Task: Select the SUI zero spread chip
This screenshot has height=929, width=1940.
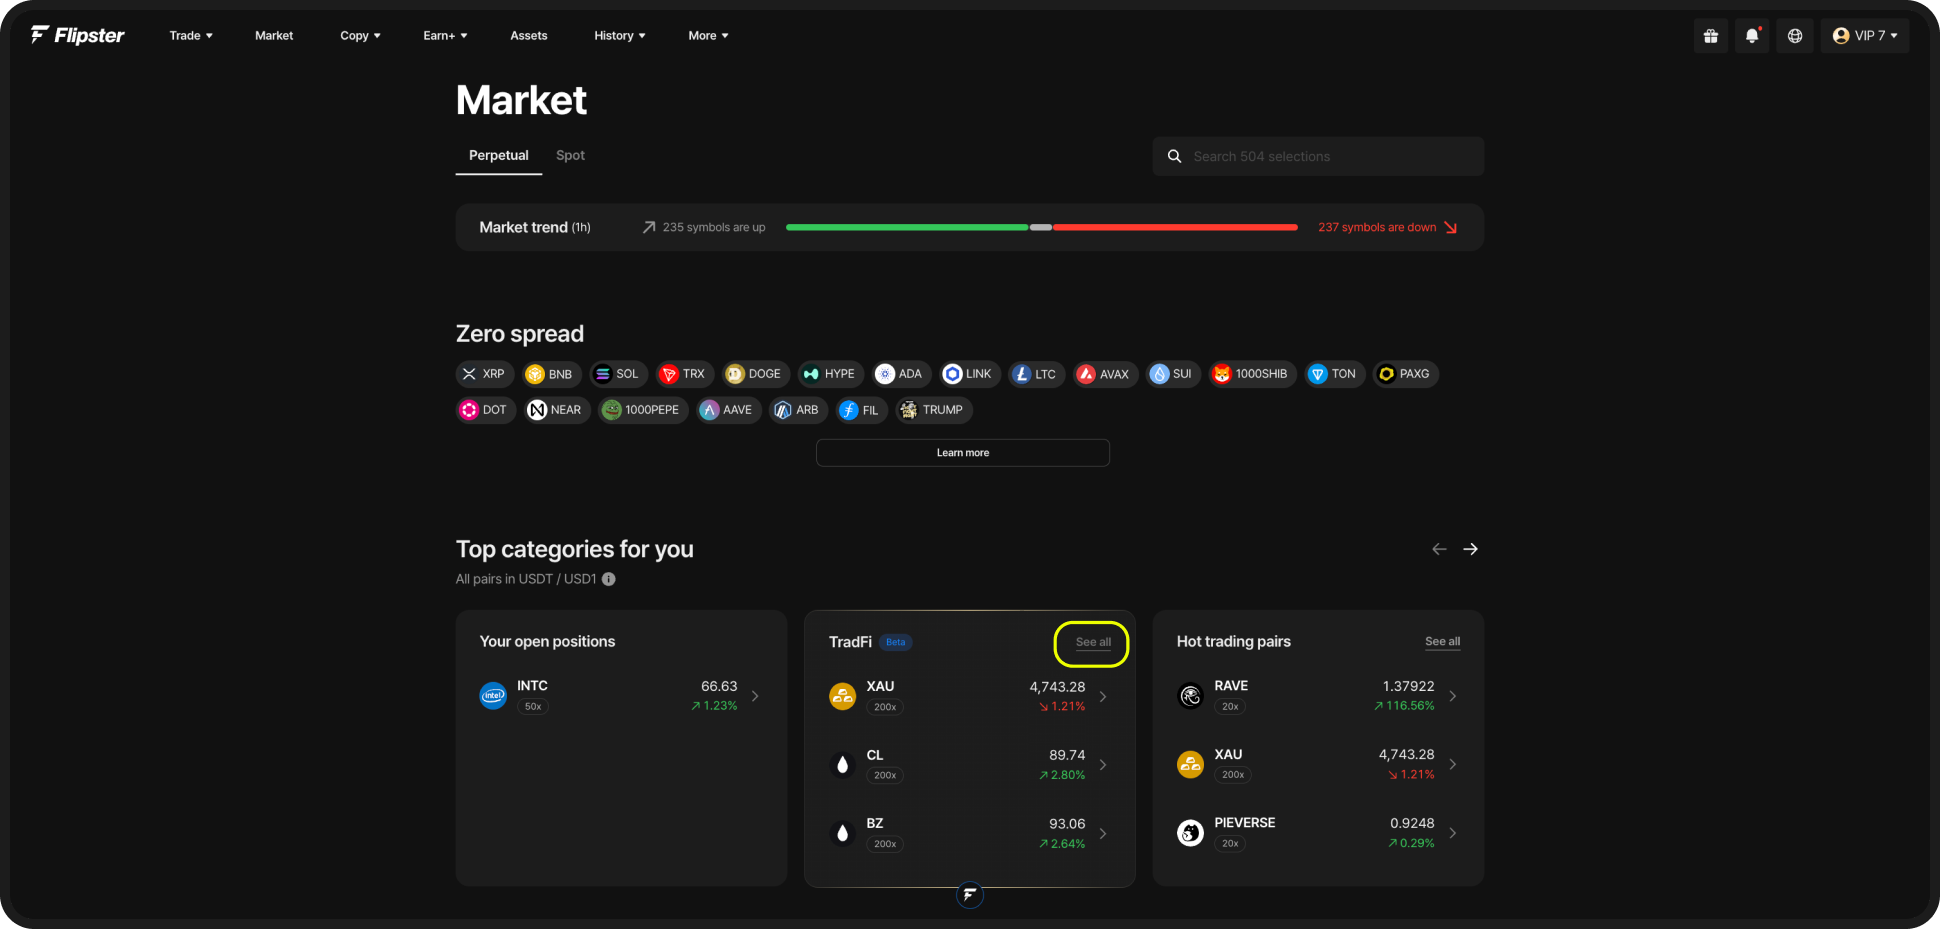Action: pos(1173,374)
